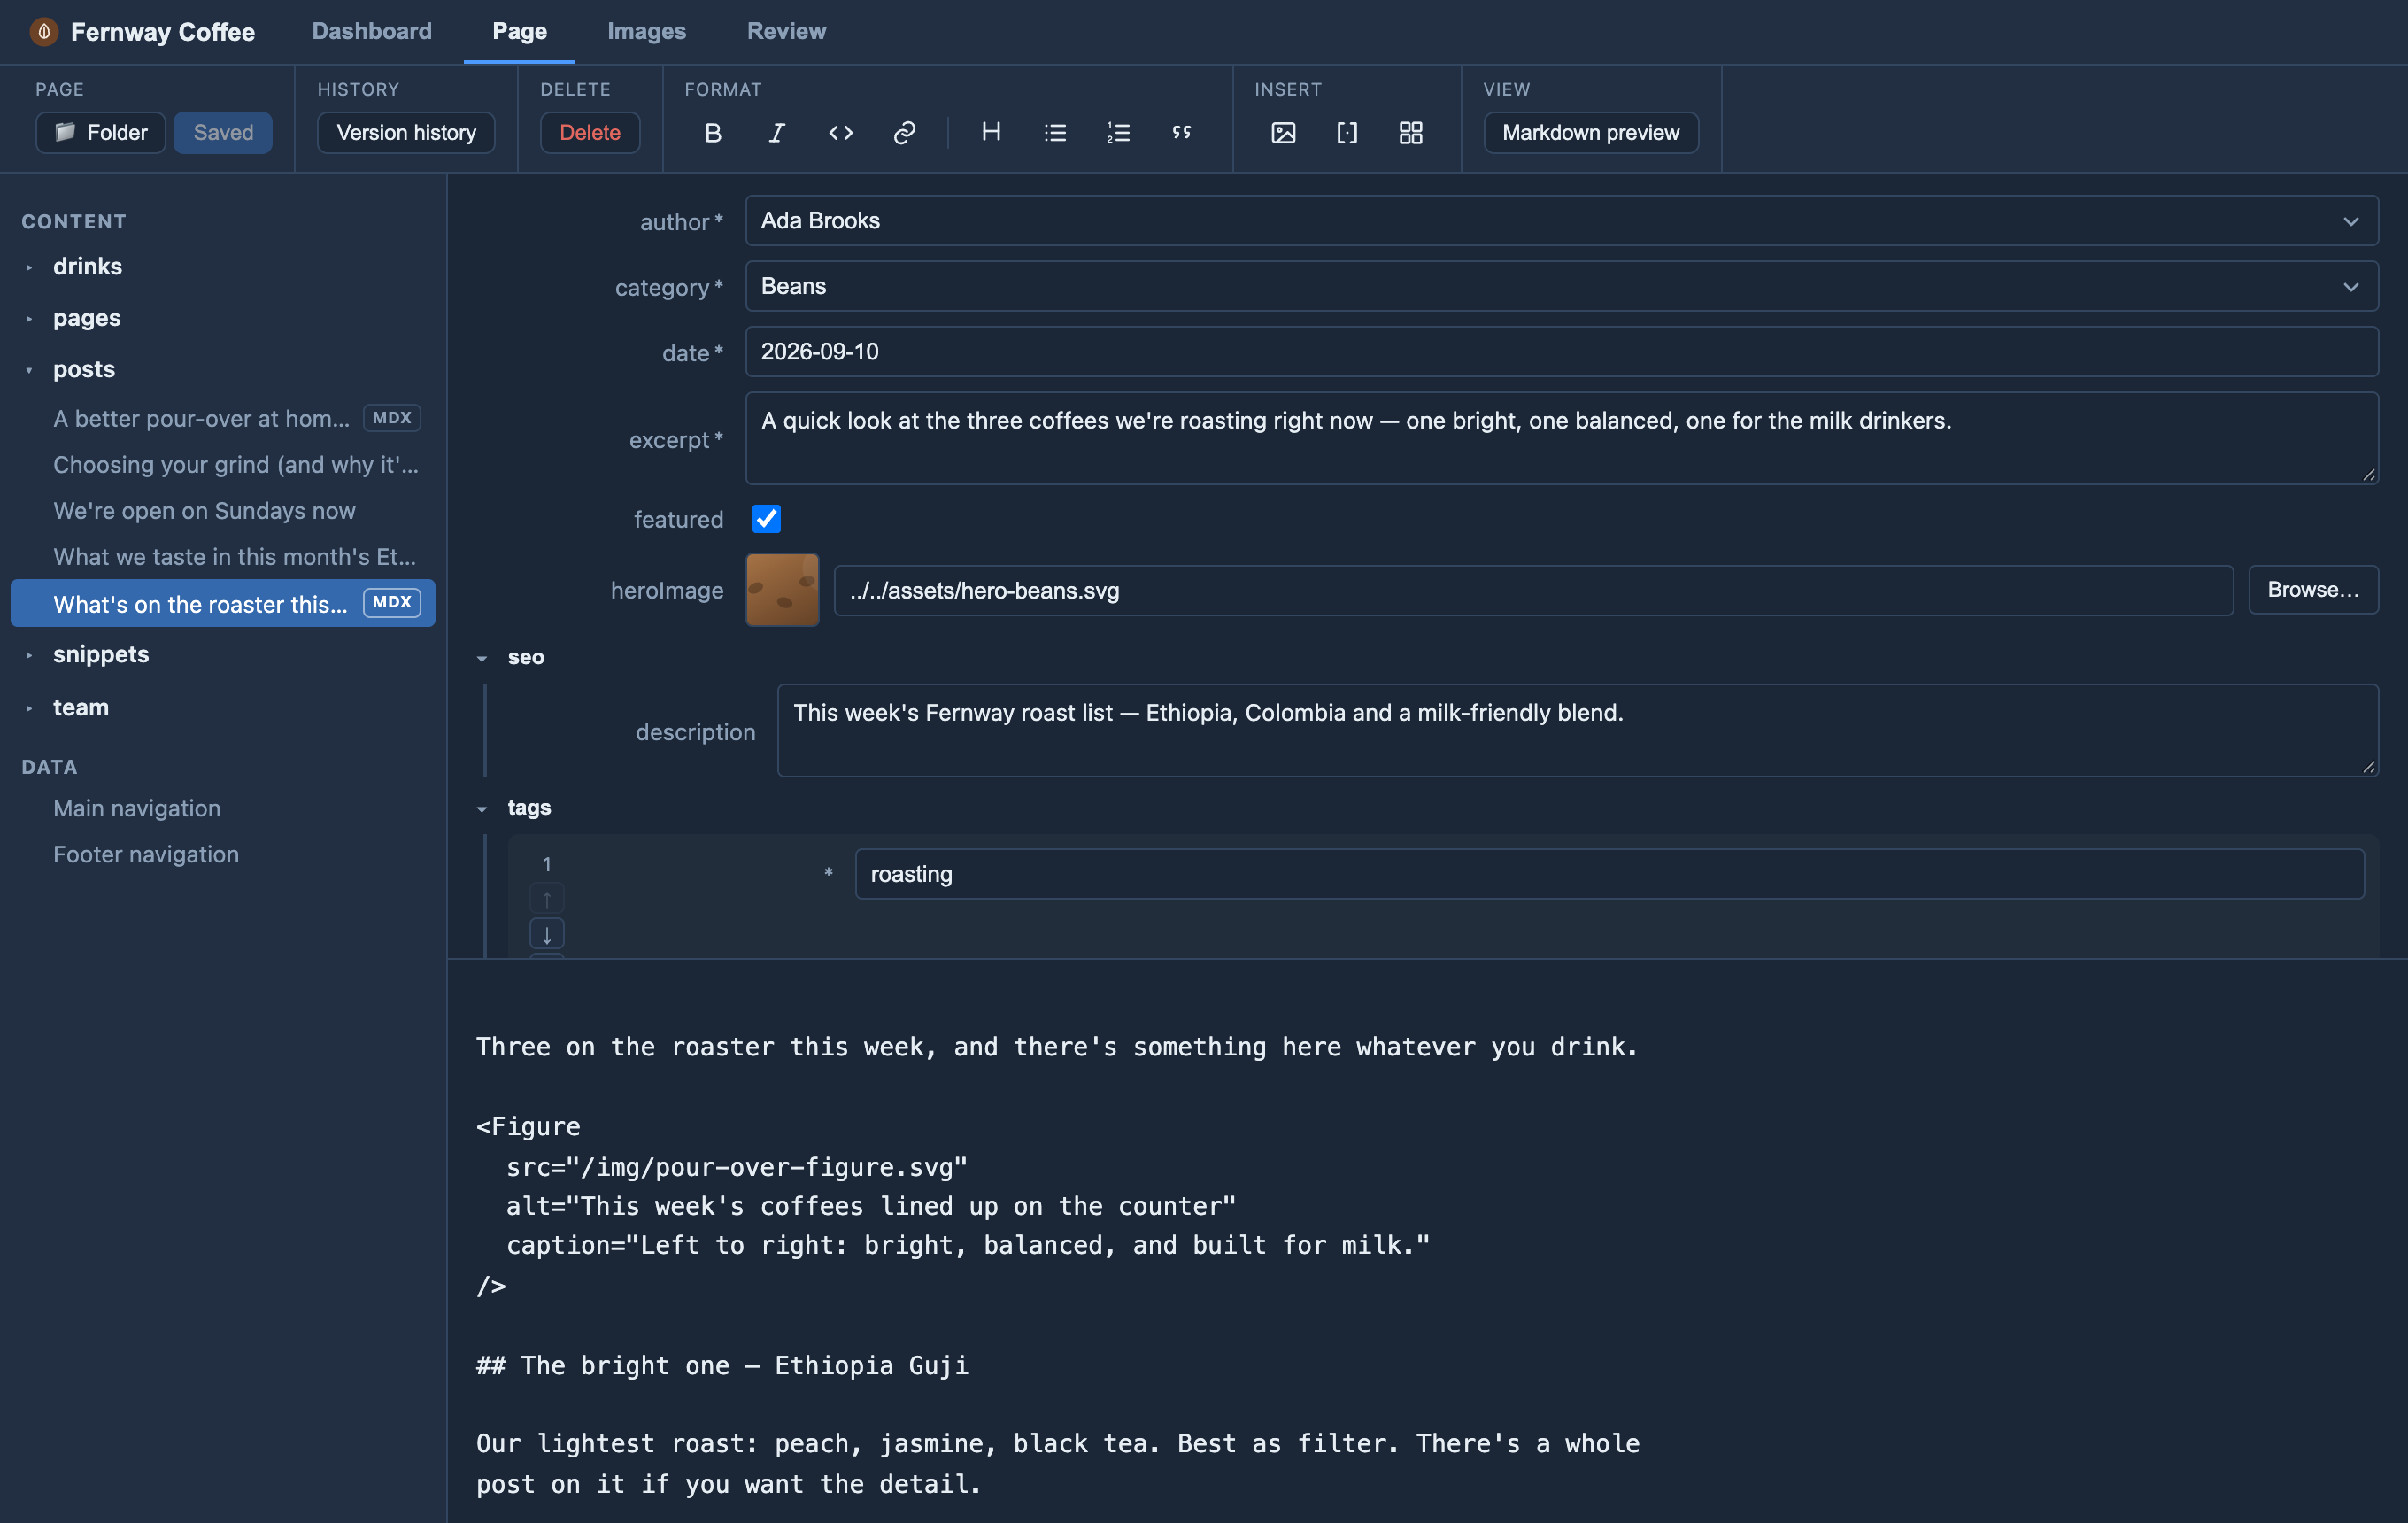Open Markdown preview
The image size is (2408, 1523).
tap(1590, 132)
